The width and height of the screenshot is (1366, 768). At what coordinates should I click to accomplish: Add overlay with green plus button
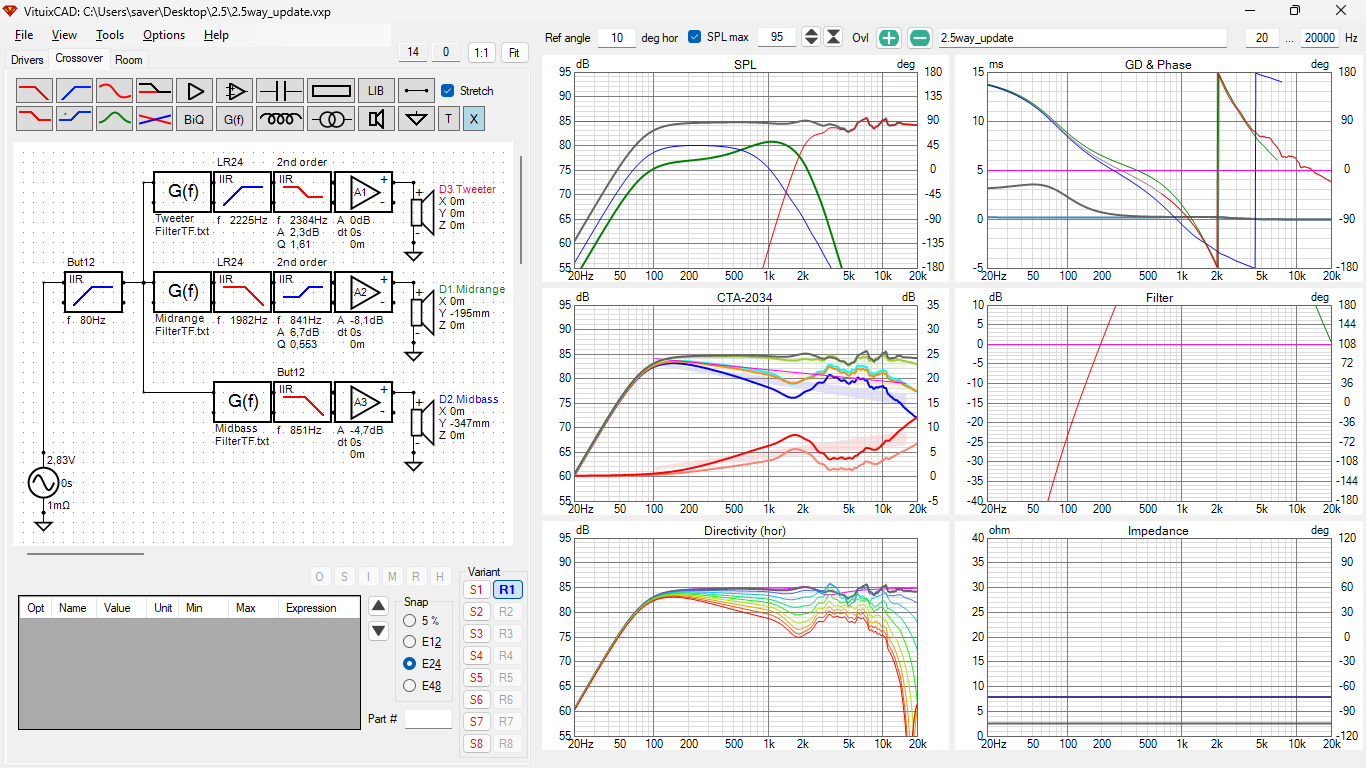coord(889,38)
